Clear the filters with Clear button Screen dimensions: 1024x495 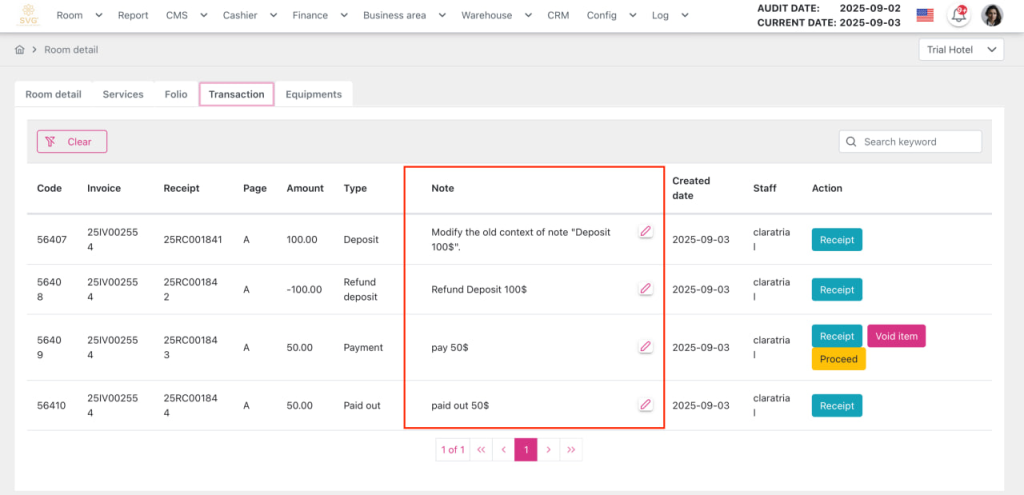click(x=72, y=142)
